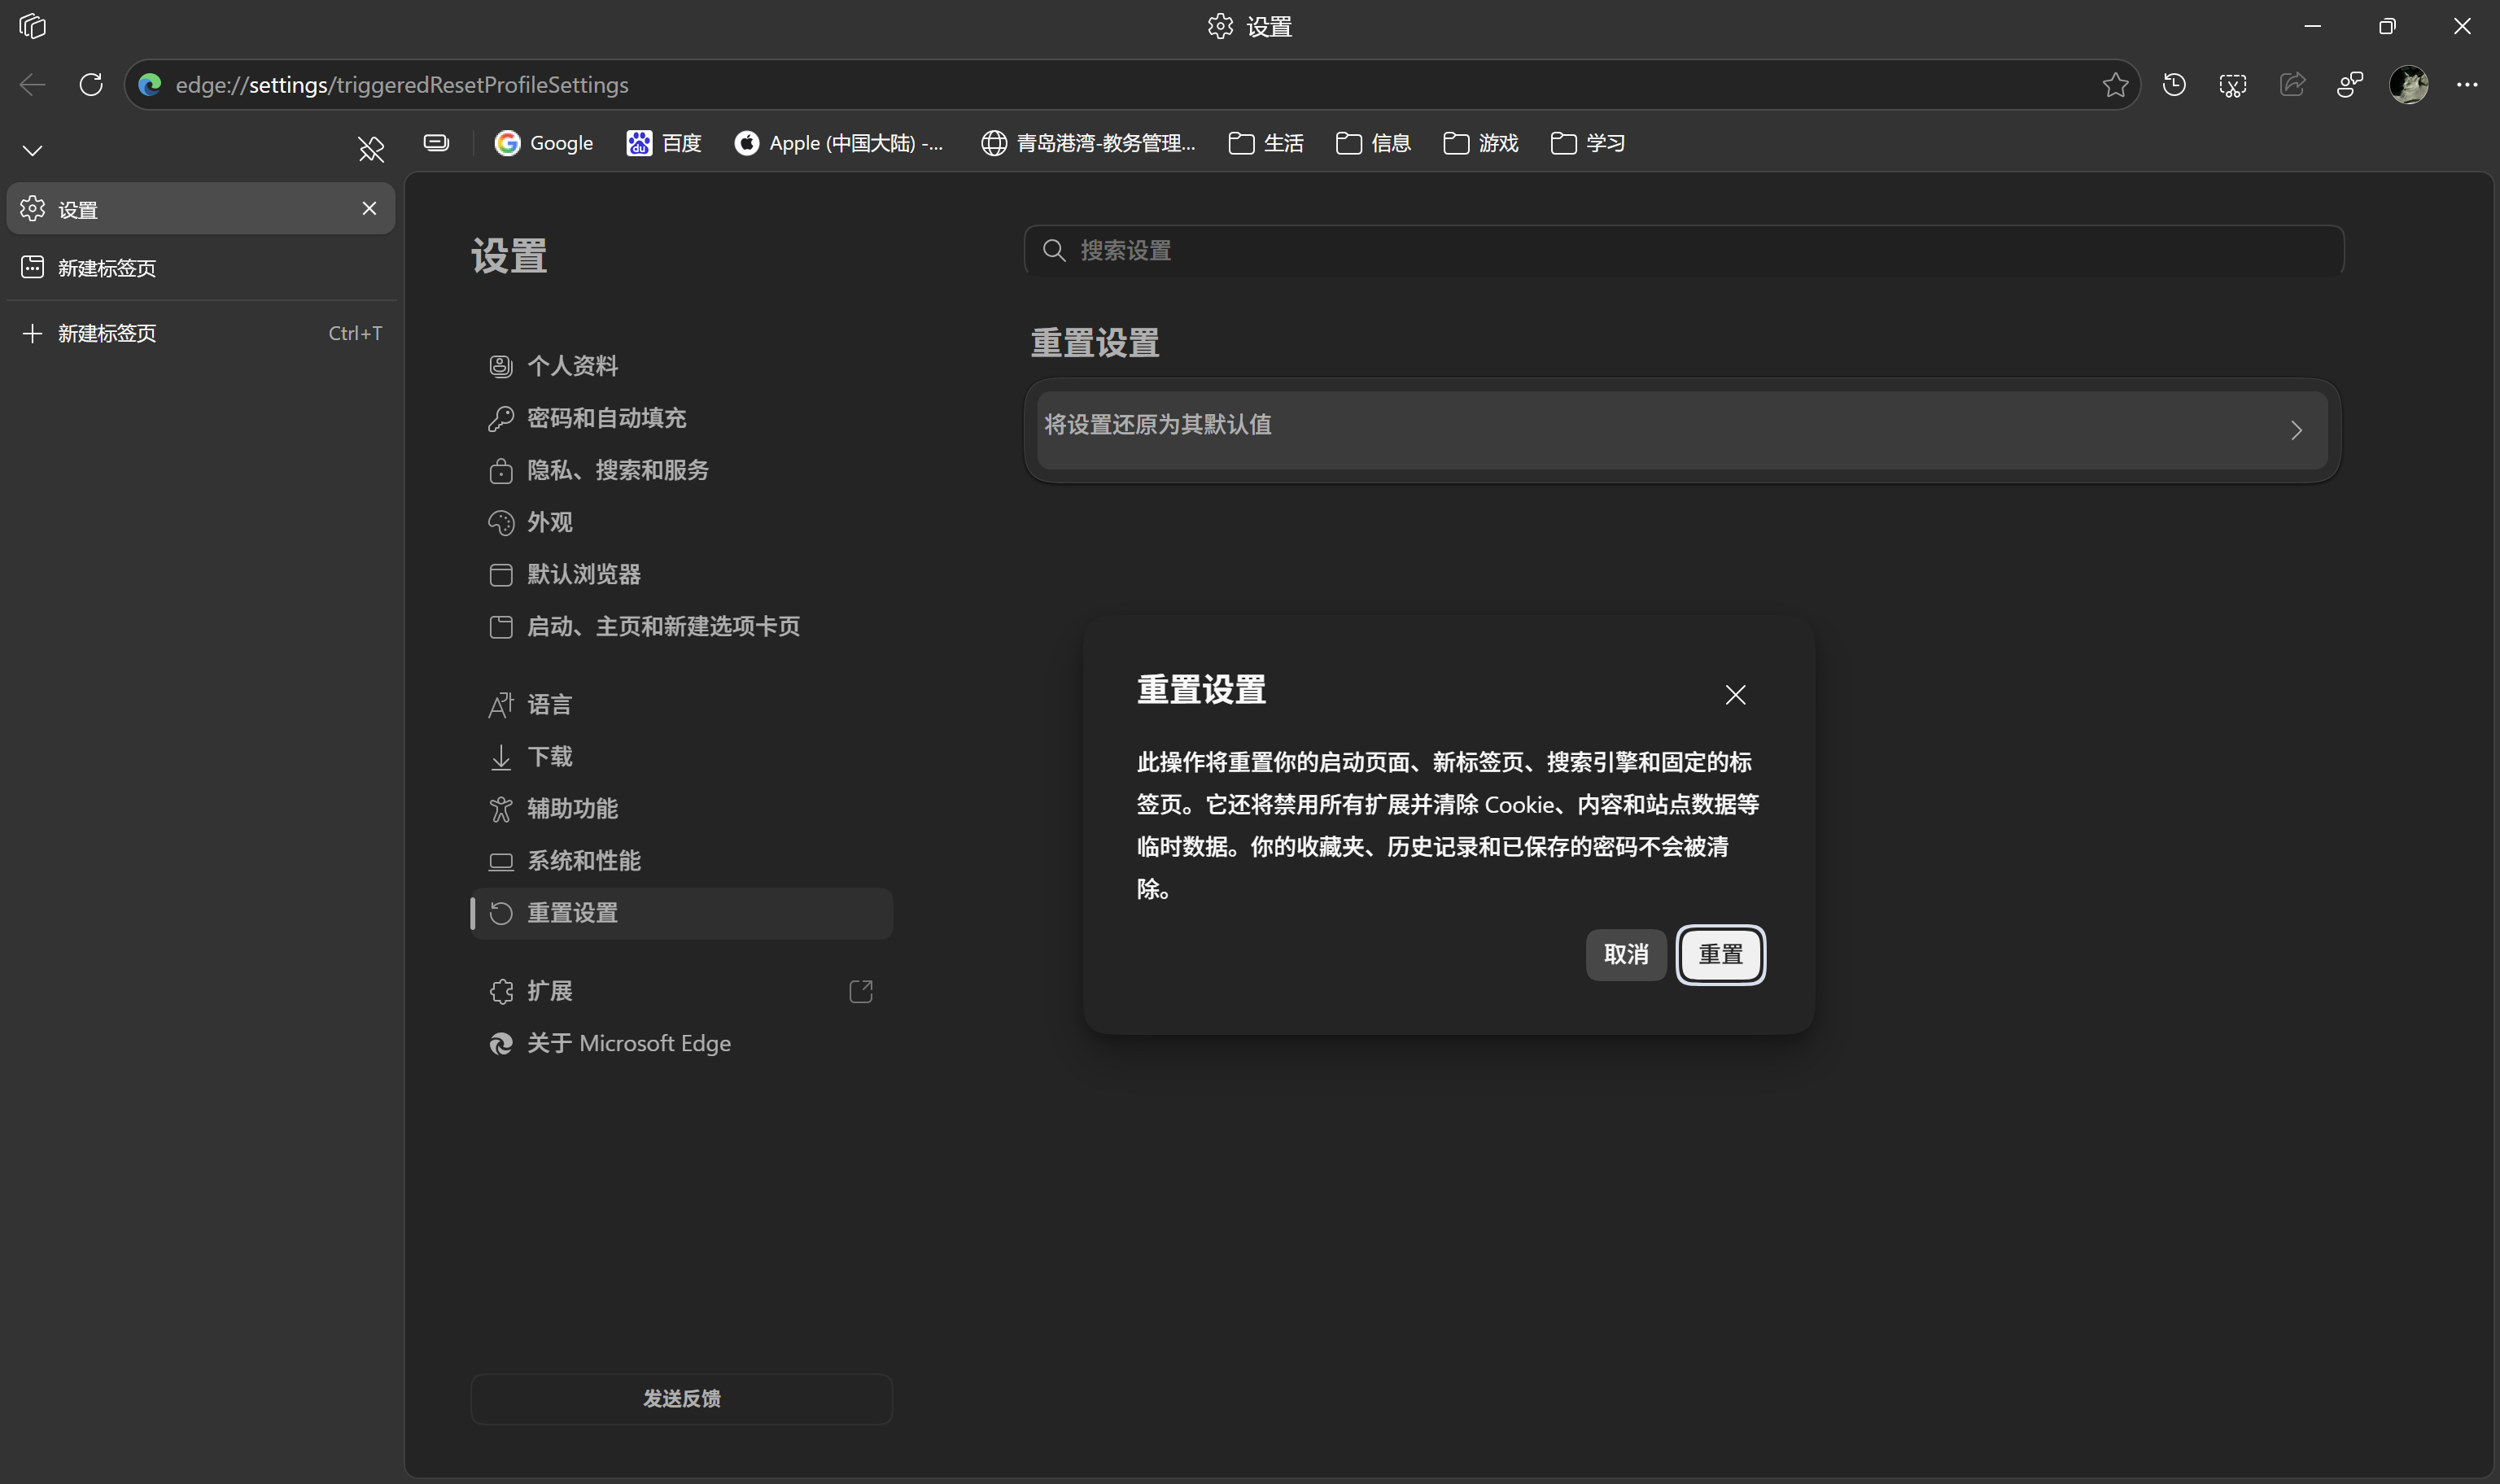2500x1484 pixels.
Task: Confirm reset with 重置 button
Action: [1720, 954]
